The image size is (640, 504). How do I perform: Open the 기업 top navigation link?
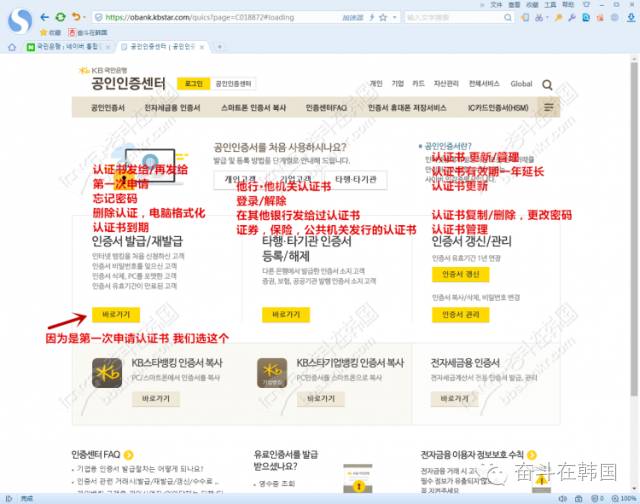pyautogui.click(x=397, y=83)
